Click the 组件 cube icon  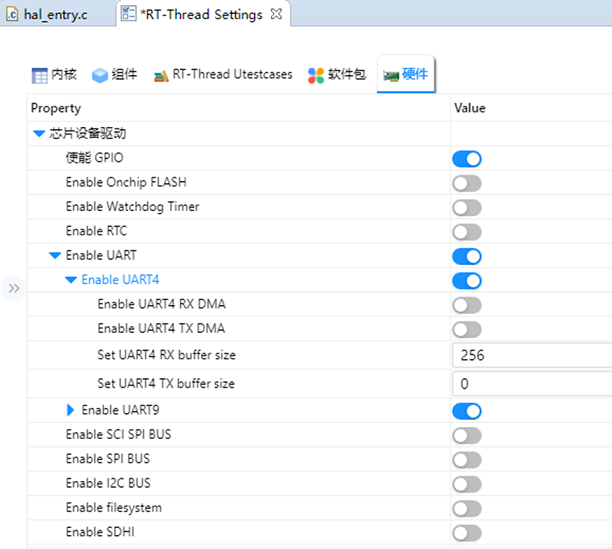pos(100,75)
